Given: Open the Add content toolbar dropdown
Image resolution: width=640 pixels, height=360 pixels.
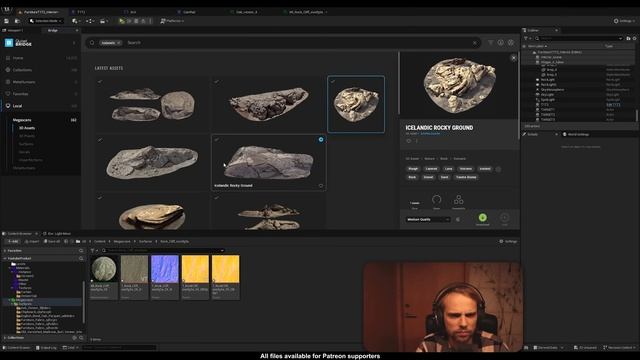Looking at the screenshot, I should click(76, 21).
